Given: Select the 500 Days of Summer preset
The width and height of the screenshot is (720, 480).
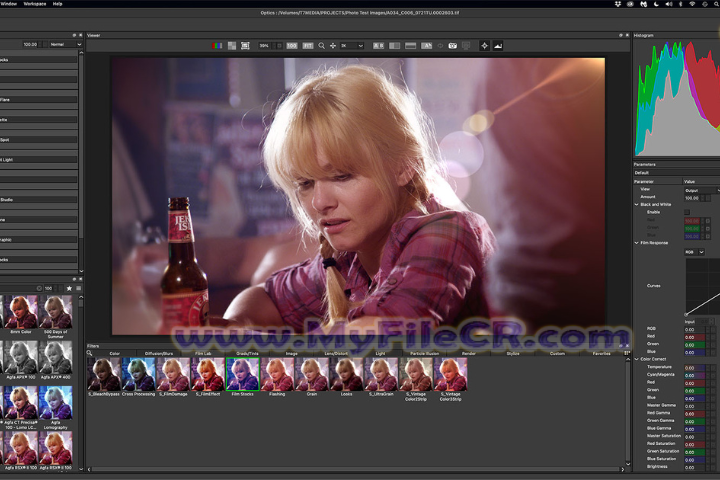Looking at the screenshot, I should click(55, 312).
